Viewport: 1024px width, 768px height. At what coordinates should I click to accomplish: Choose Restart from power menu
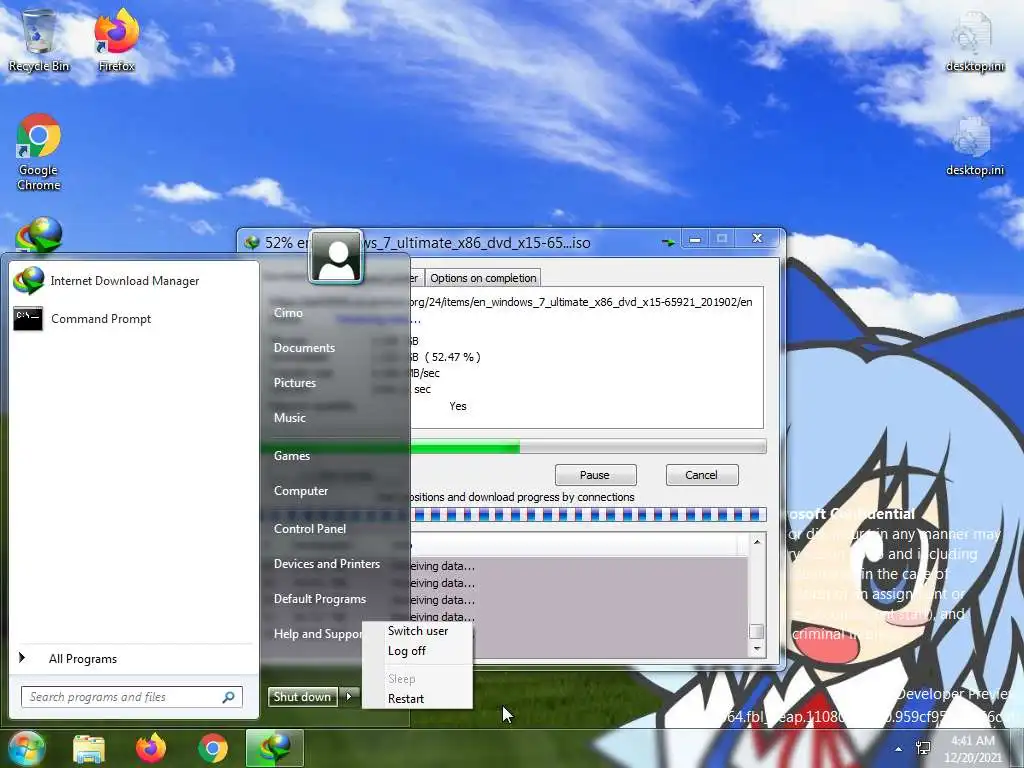(x=406, y=699)
